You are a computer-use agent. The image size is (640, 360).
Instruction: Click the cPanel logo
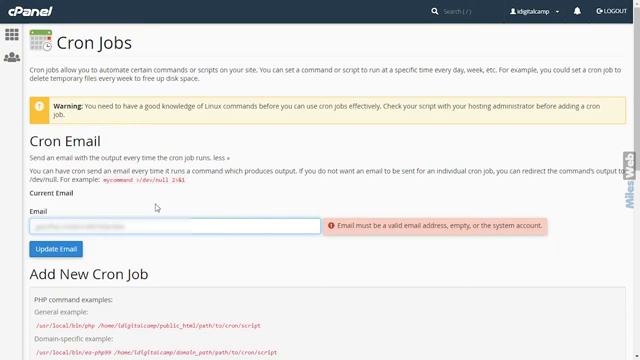pos(30,11)
